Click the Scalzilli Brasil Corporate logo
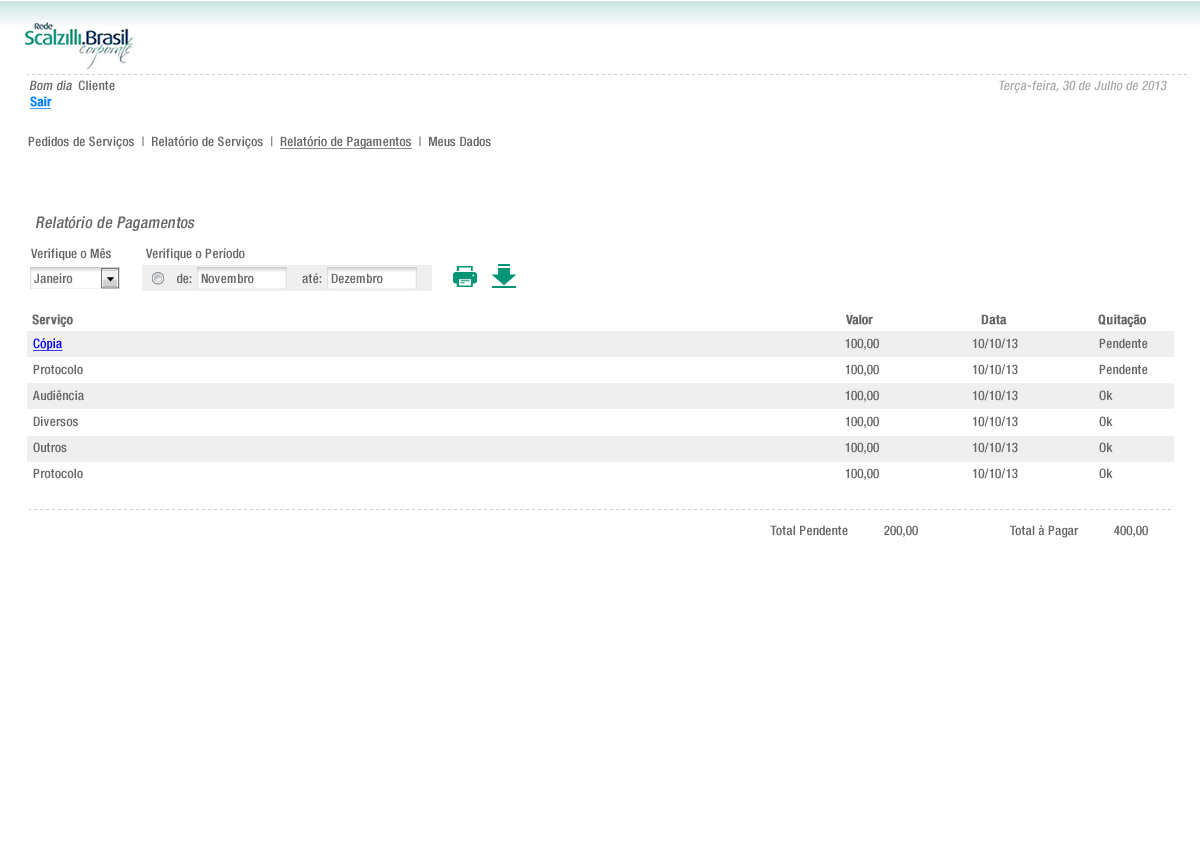 coord(79,45)
